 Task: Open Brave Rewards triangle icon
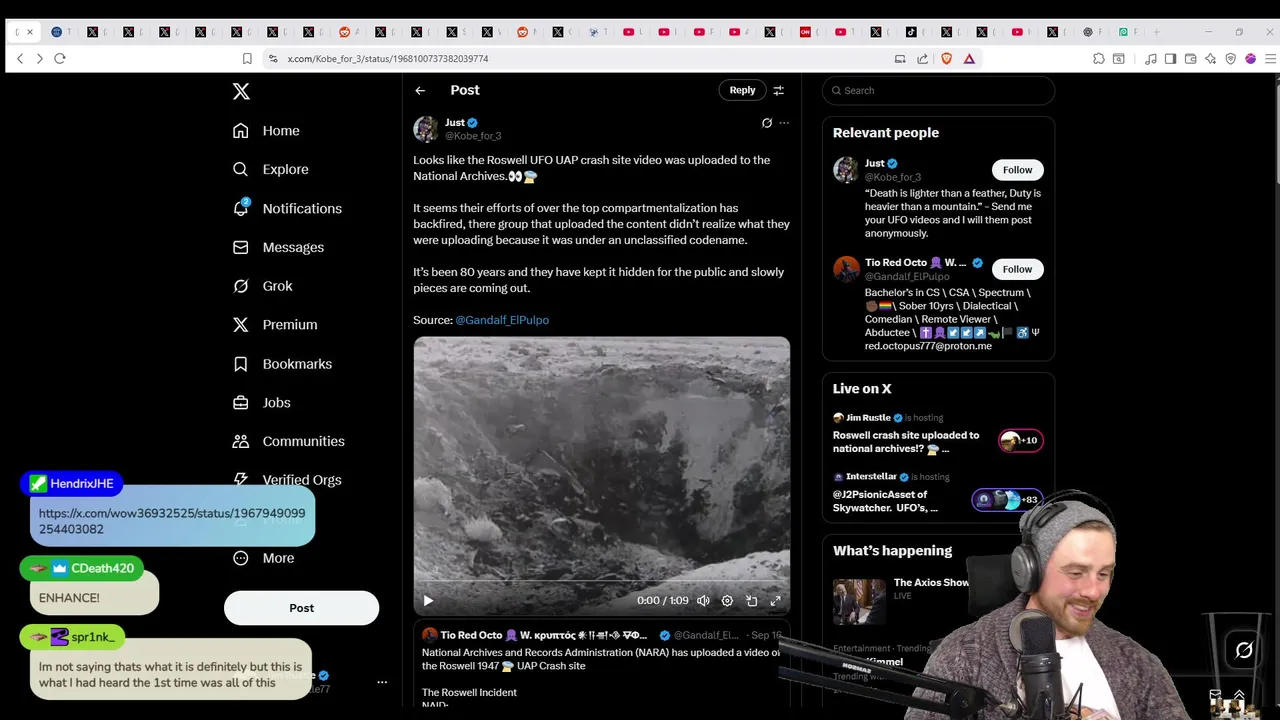point(969,59)
